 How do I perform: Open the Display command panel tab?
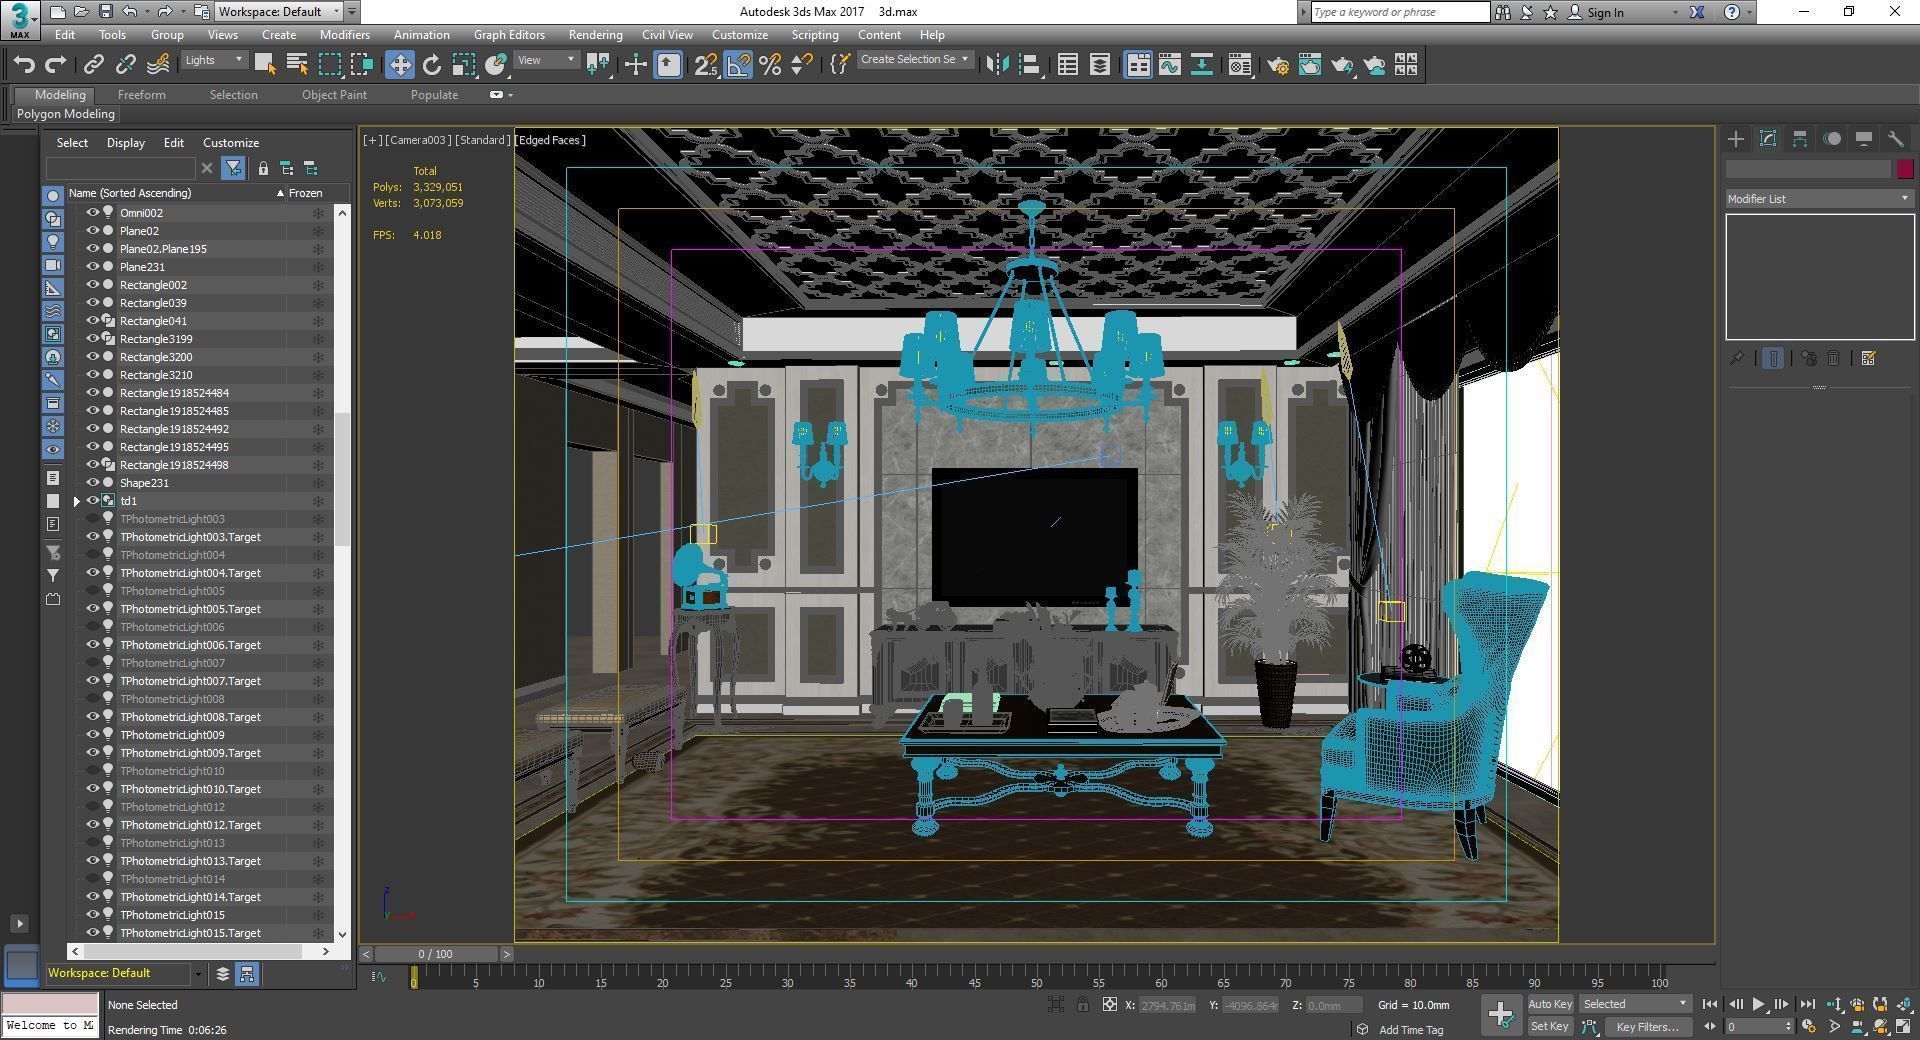tap(1864, 139)
